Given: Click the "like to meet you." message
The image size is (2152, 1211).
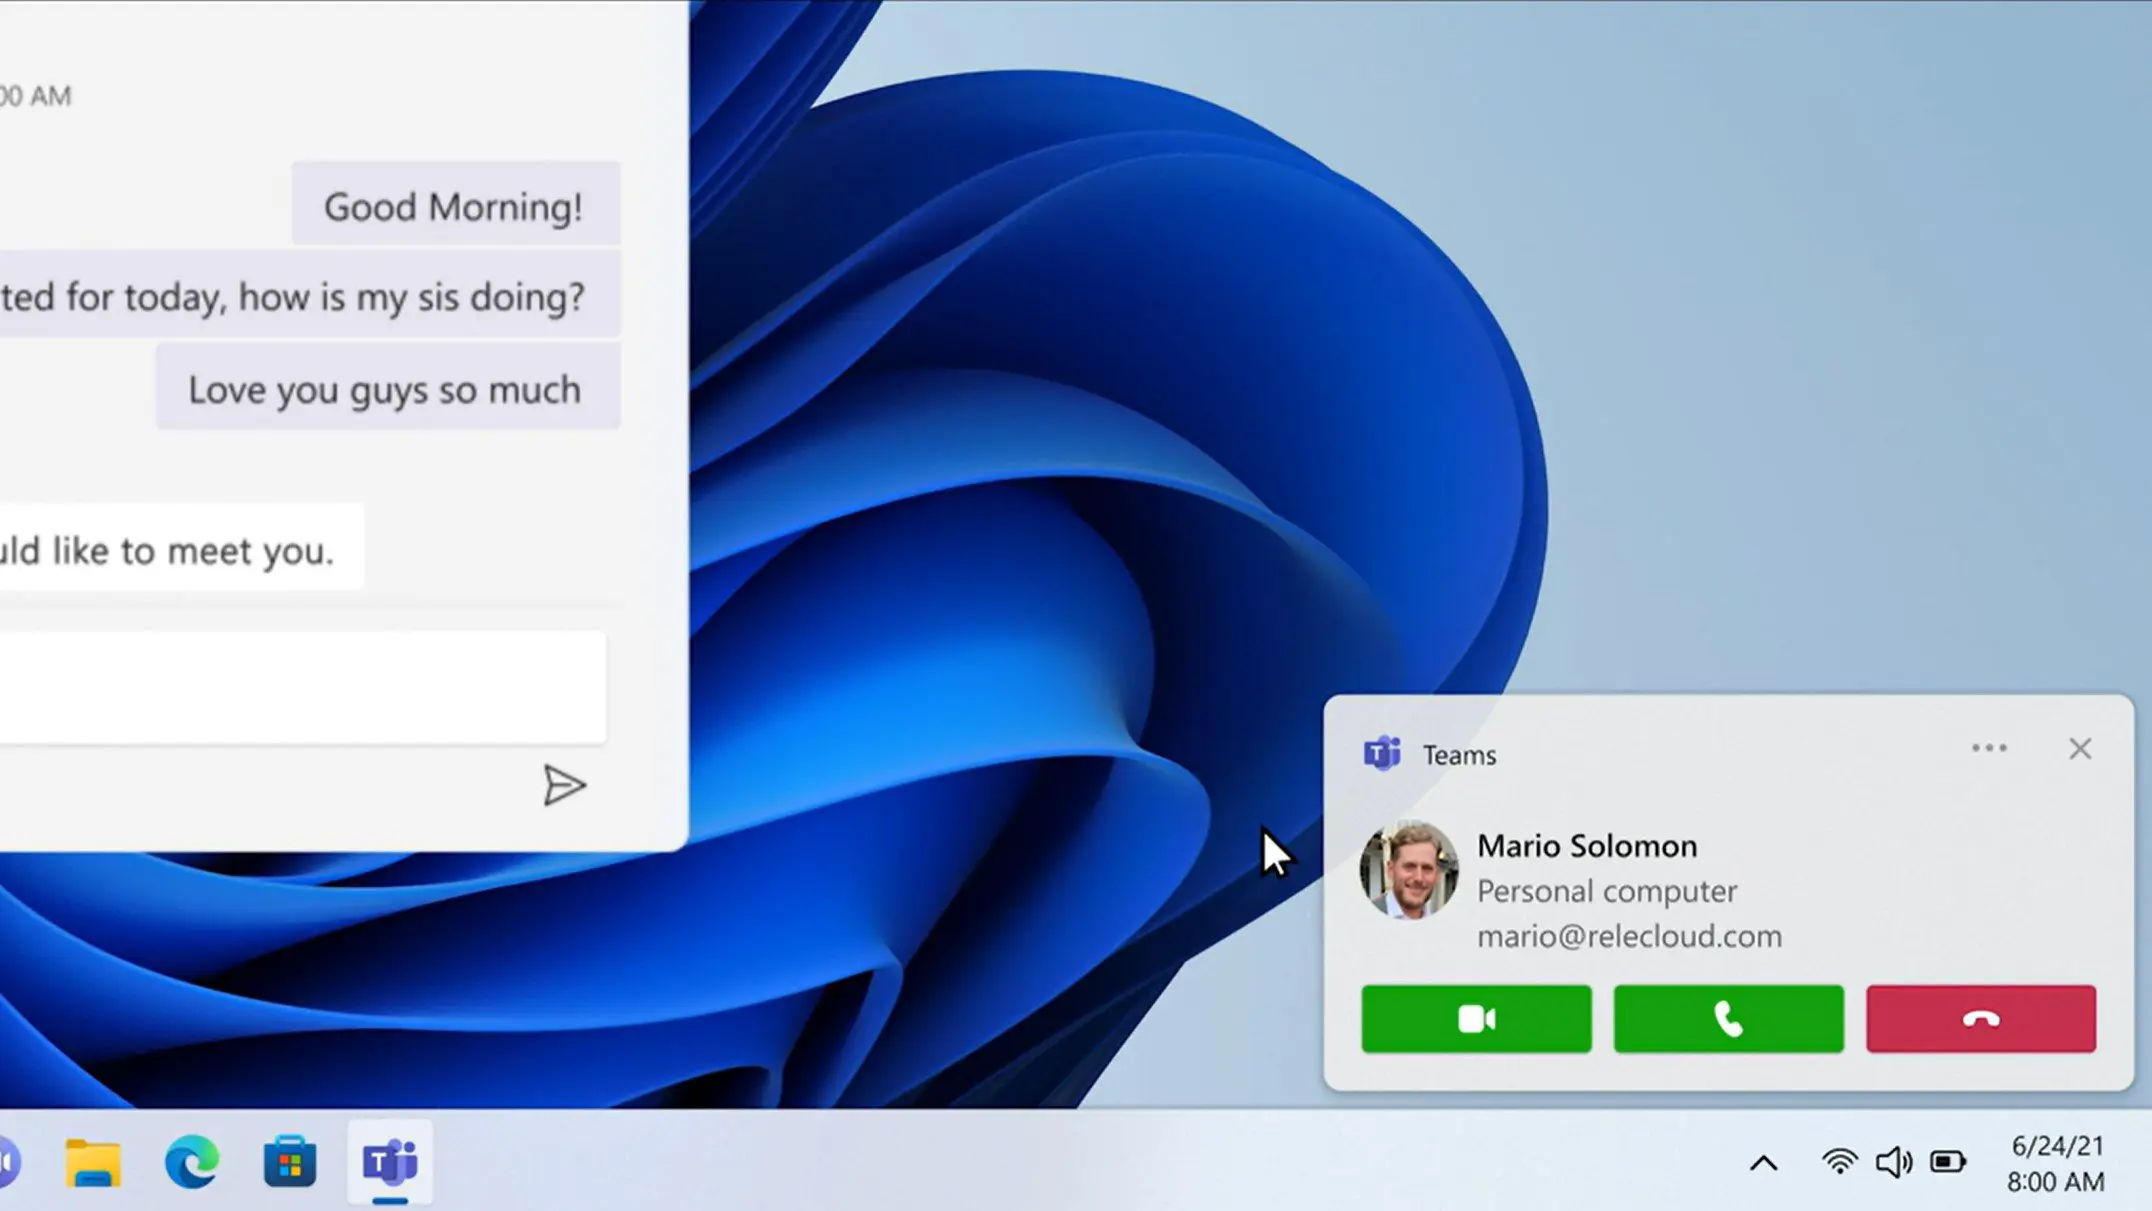Looking at the screenshot, I should [x=181, y=549].
